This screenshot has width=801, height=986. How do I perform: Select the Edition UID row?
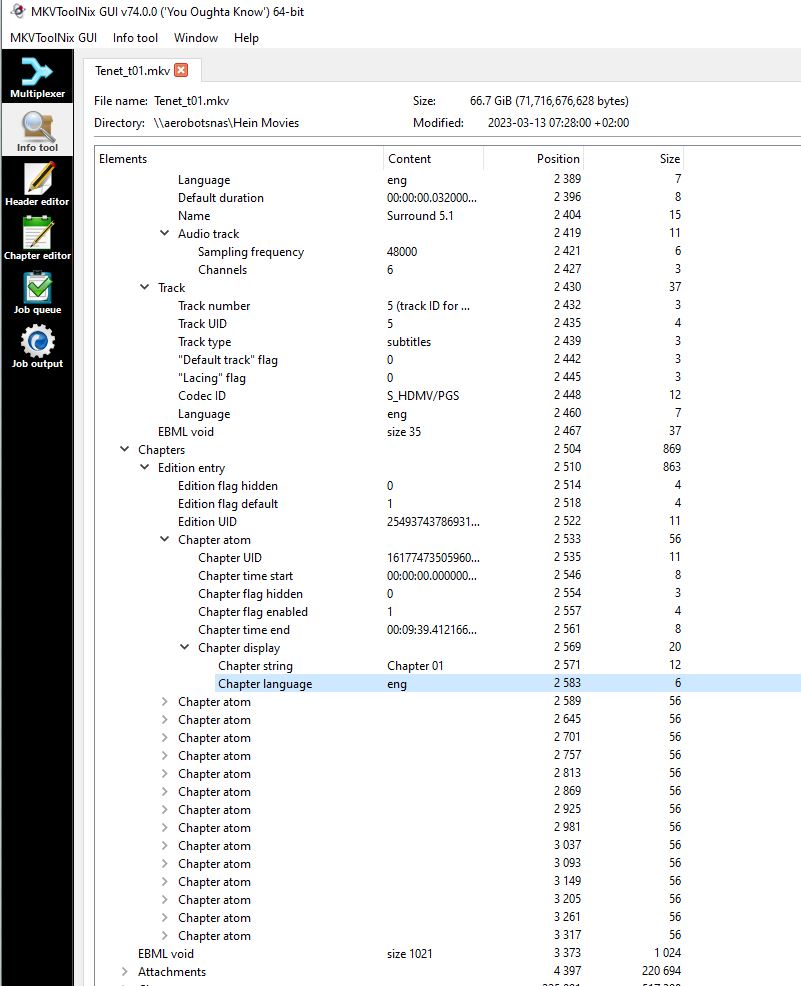(x=448, y=521)
